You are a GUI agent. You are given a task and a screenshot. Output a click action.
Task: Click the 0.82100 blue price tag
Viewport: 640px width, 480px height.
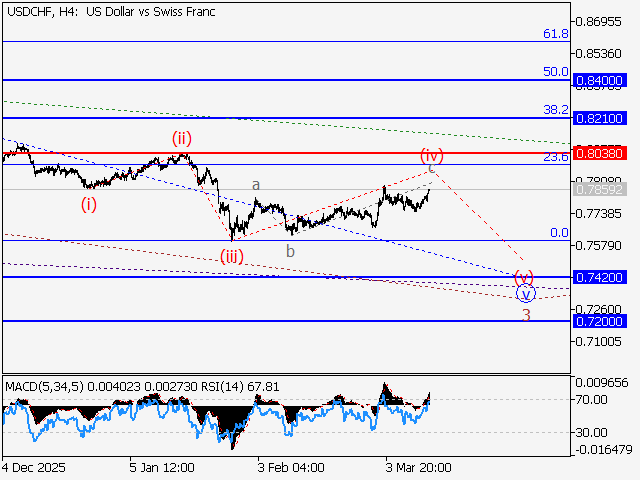pos(600,118)
